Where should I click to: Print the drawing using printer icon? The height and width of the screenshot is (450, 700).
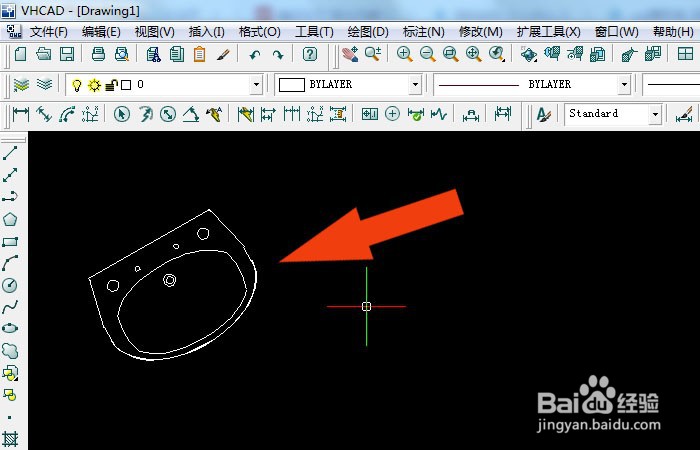pos(98,54)
